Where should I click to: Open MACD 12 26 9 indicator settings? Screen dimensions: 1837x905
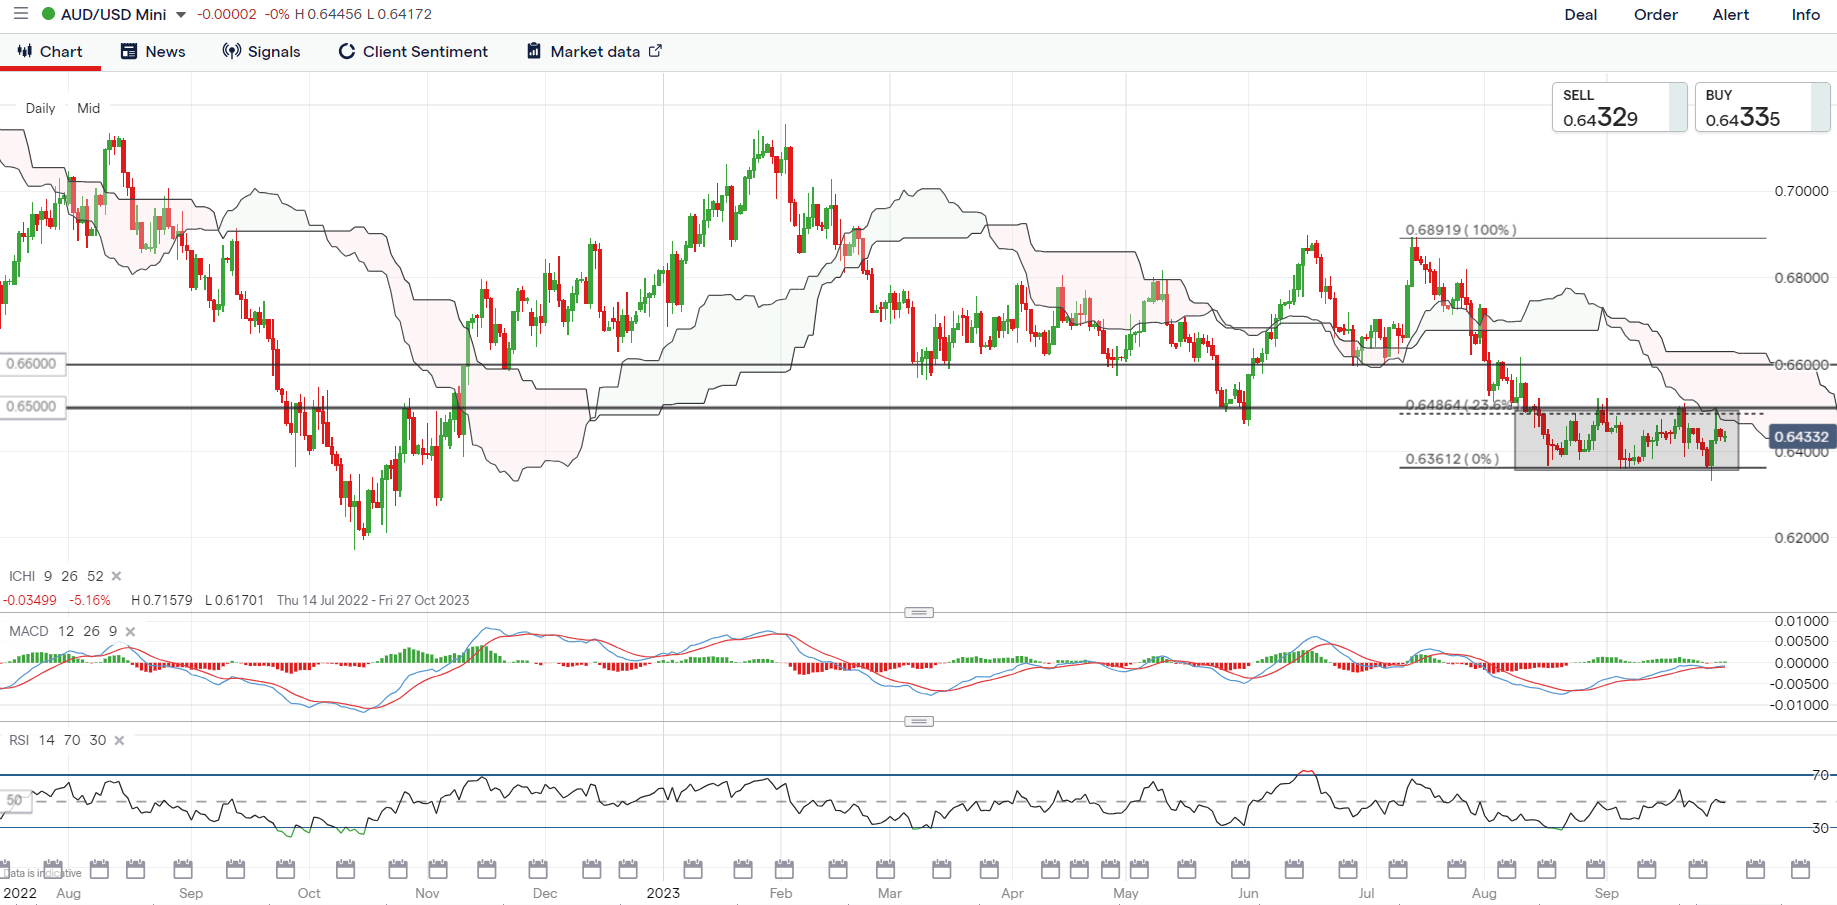click(x=63, y=631)
